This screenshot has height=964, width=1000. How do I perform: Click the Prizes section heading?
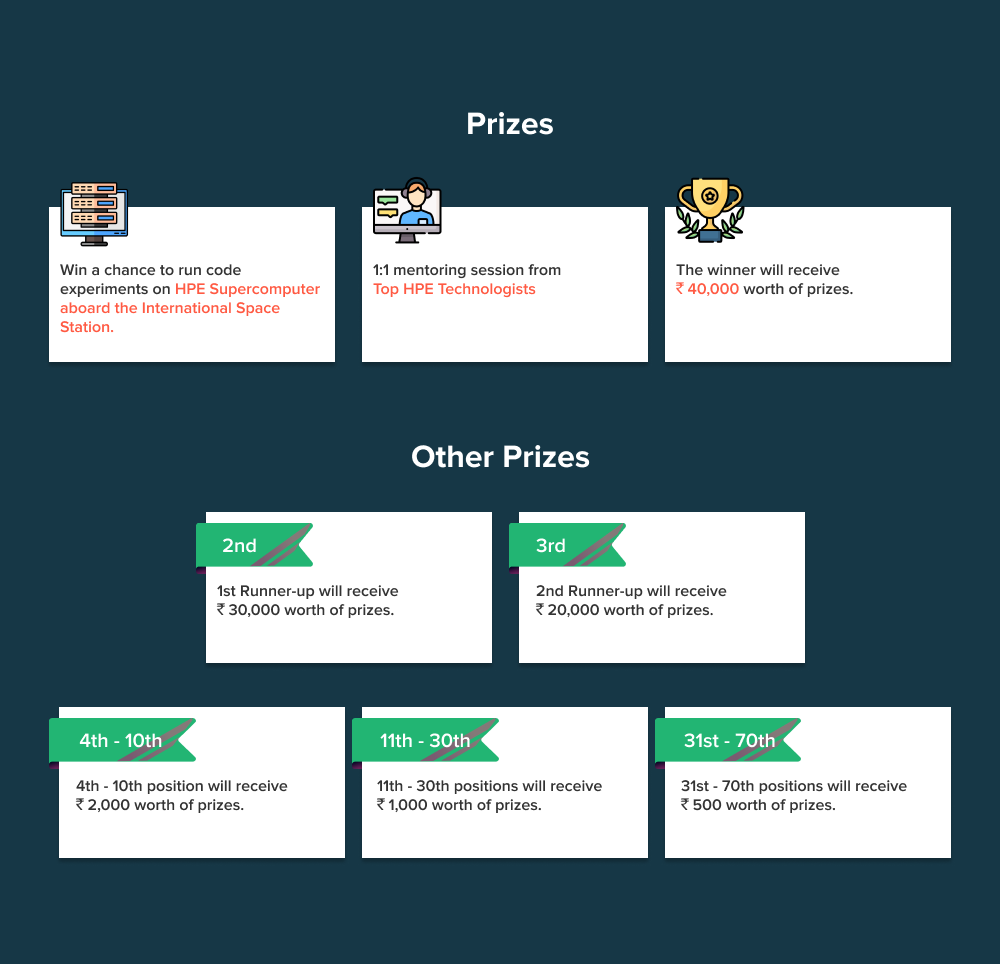(x=510, y=124)
